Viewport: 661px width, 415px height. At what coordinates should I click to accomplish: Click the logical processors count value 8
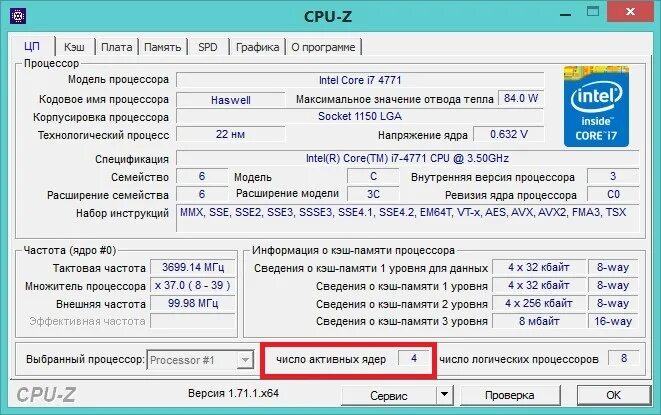(623, 358)
